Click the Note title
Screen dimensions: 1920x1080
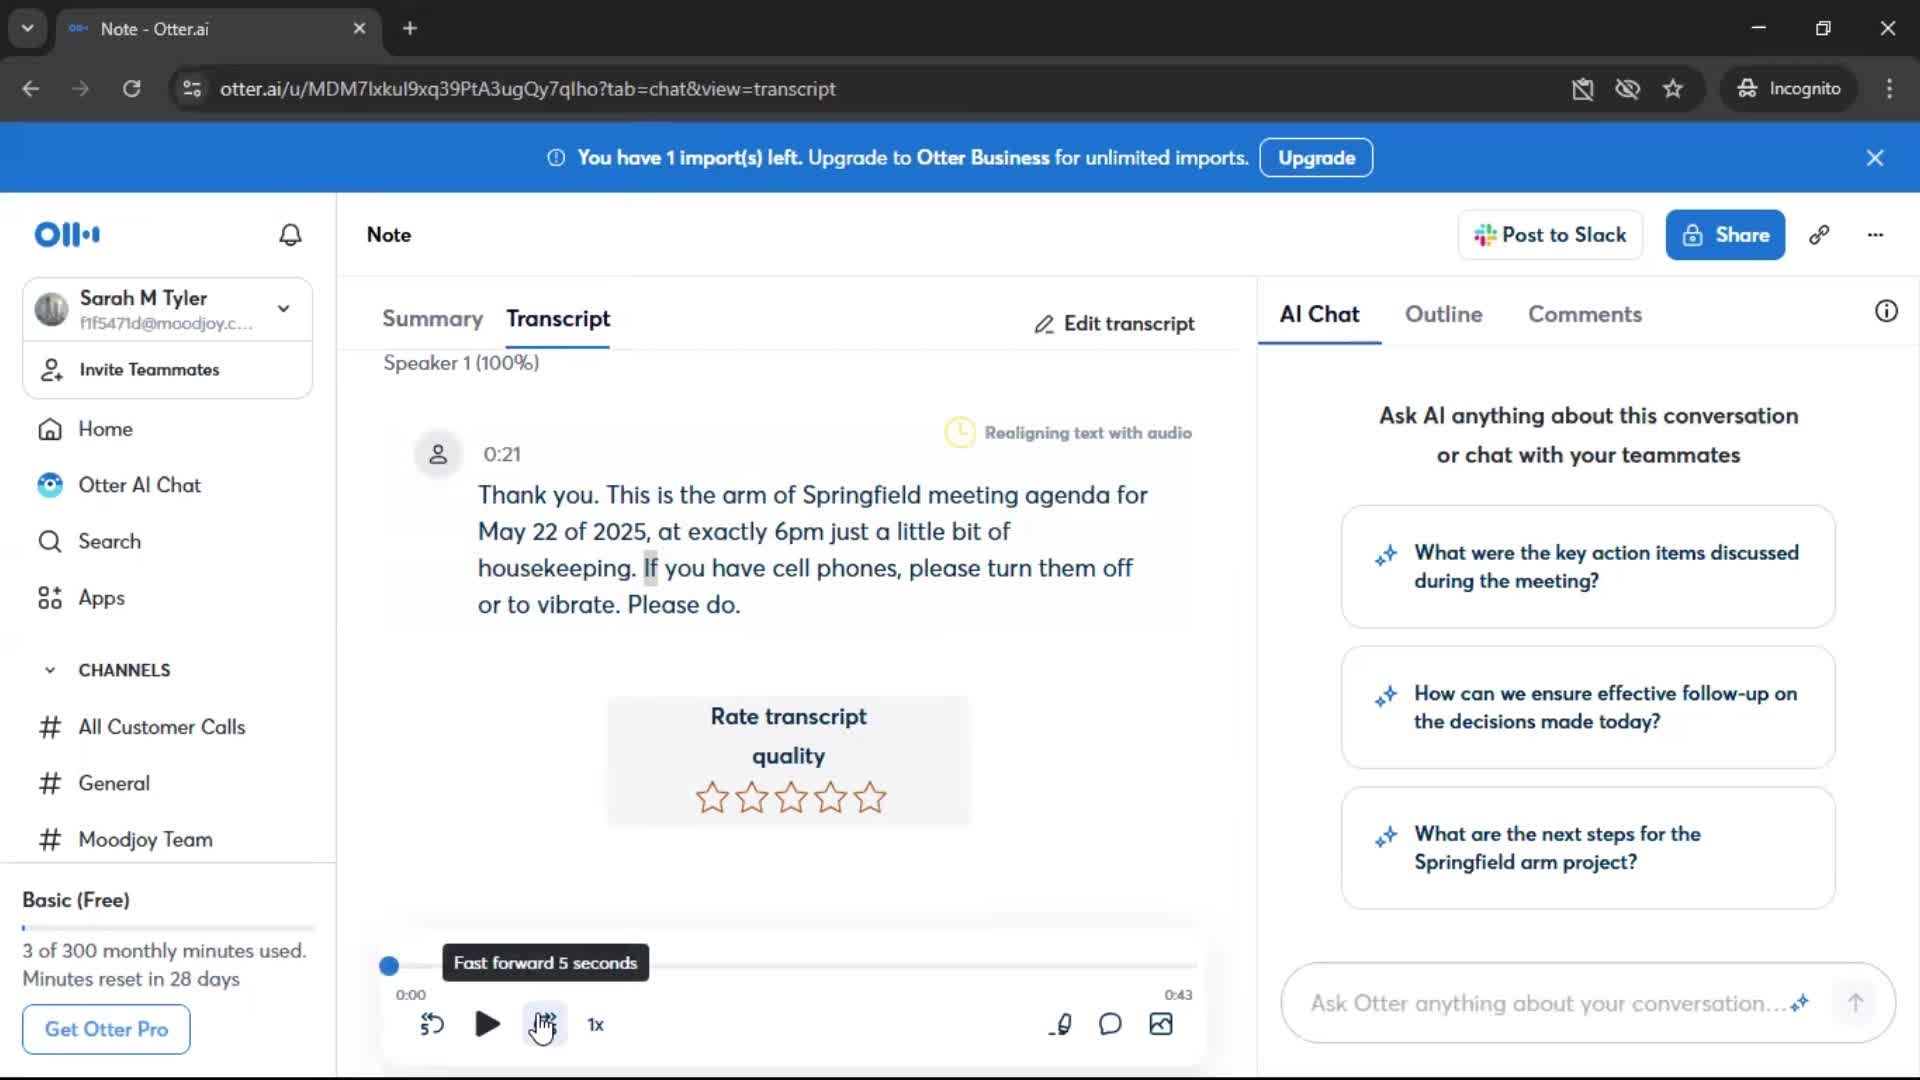pos(389,235)
